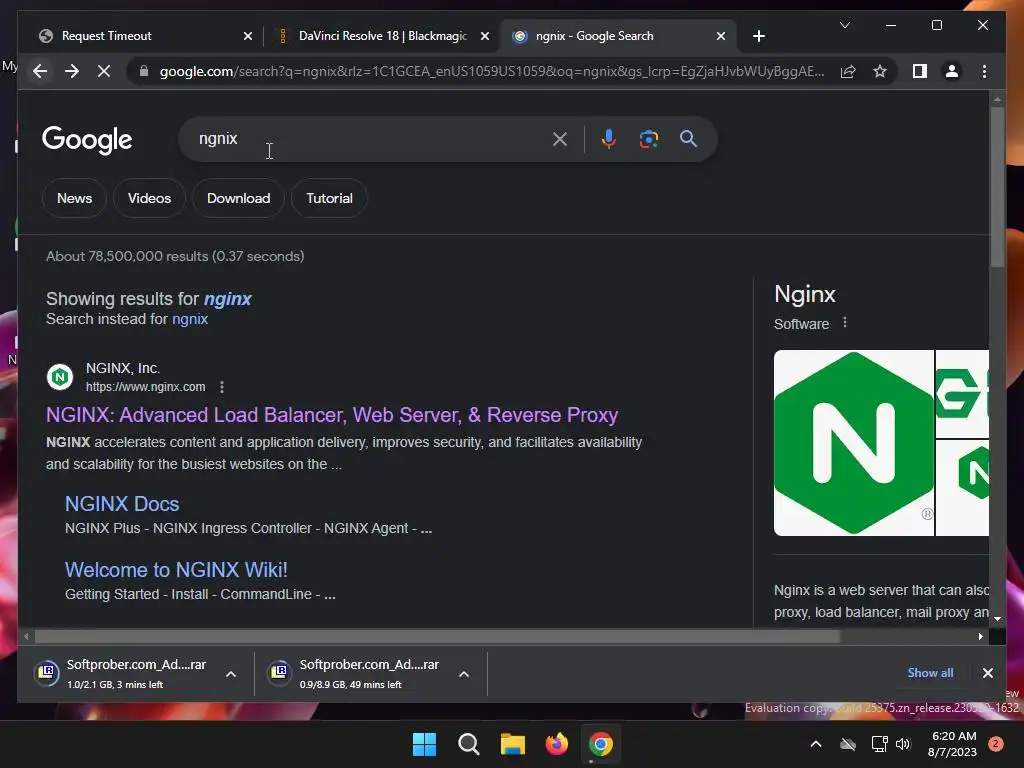Launch File Explorer from the taskbar
This screenshot has height=768, width=1024.
(513, 744)
